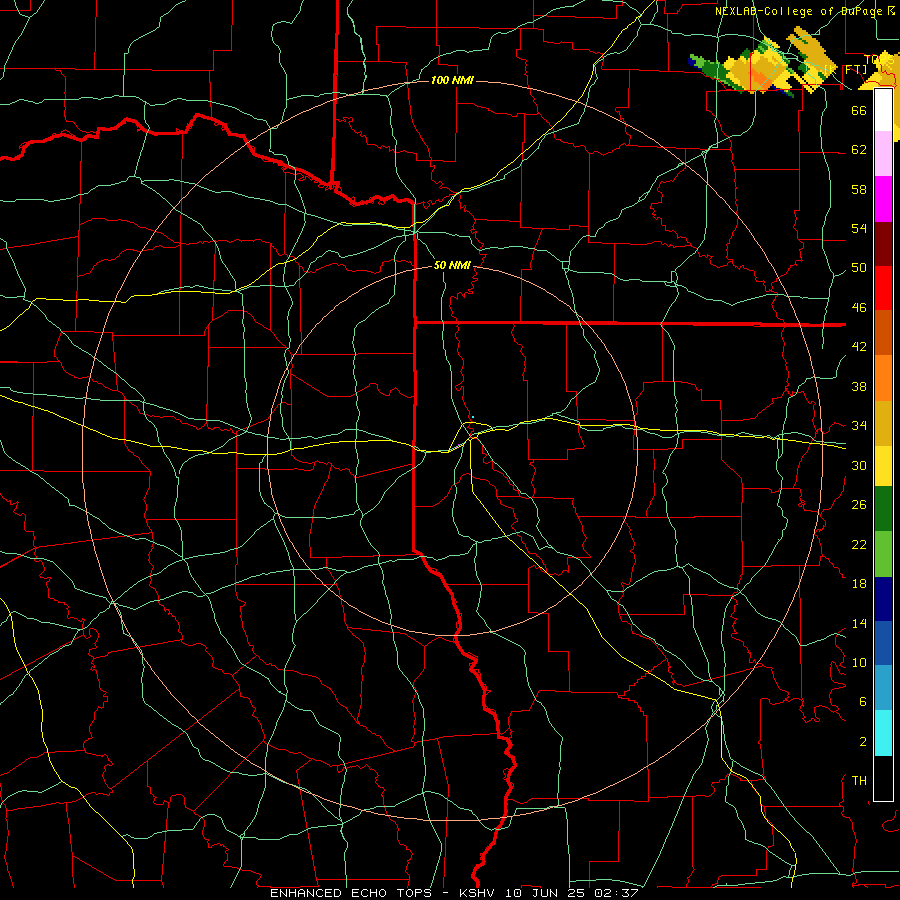Click the legend value "2"
Screen dimensions: 900x900
click(863, 742)
